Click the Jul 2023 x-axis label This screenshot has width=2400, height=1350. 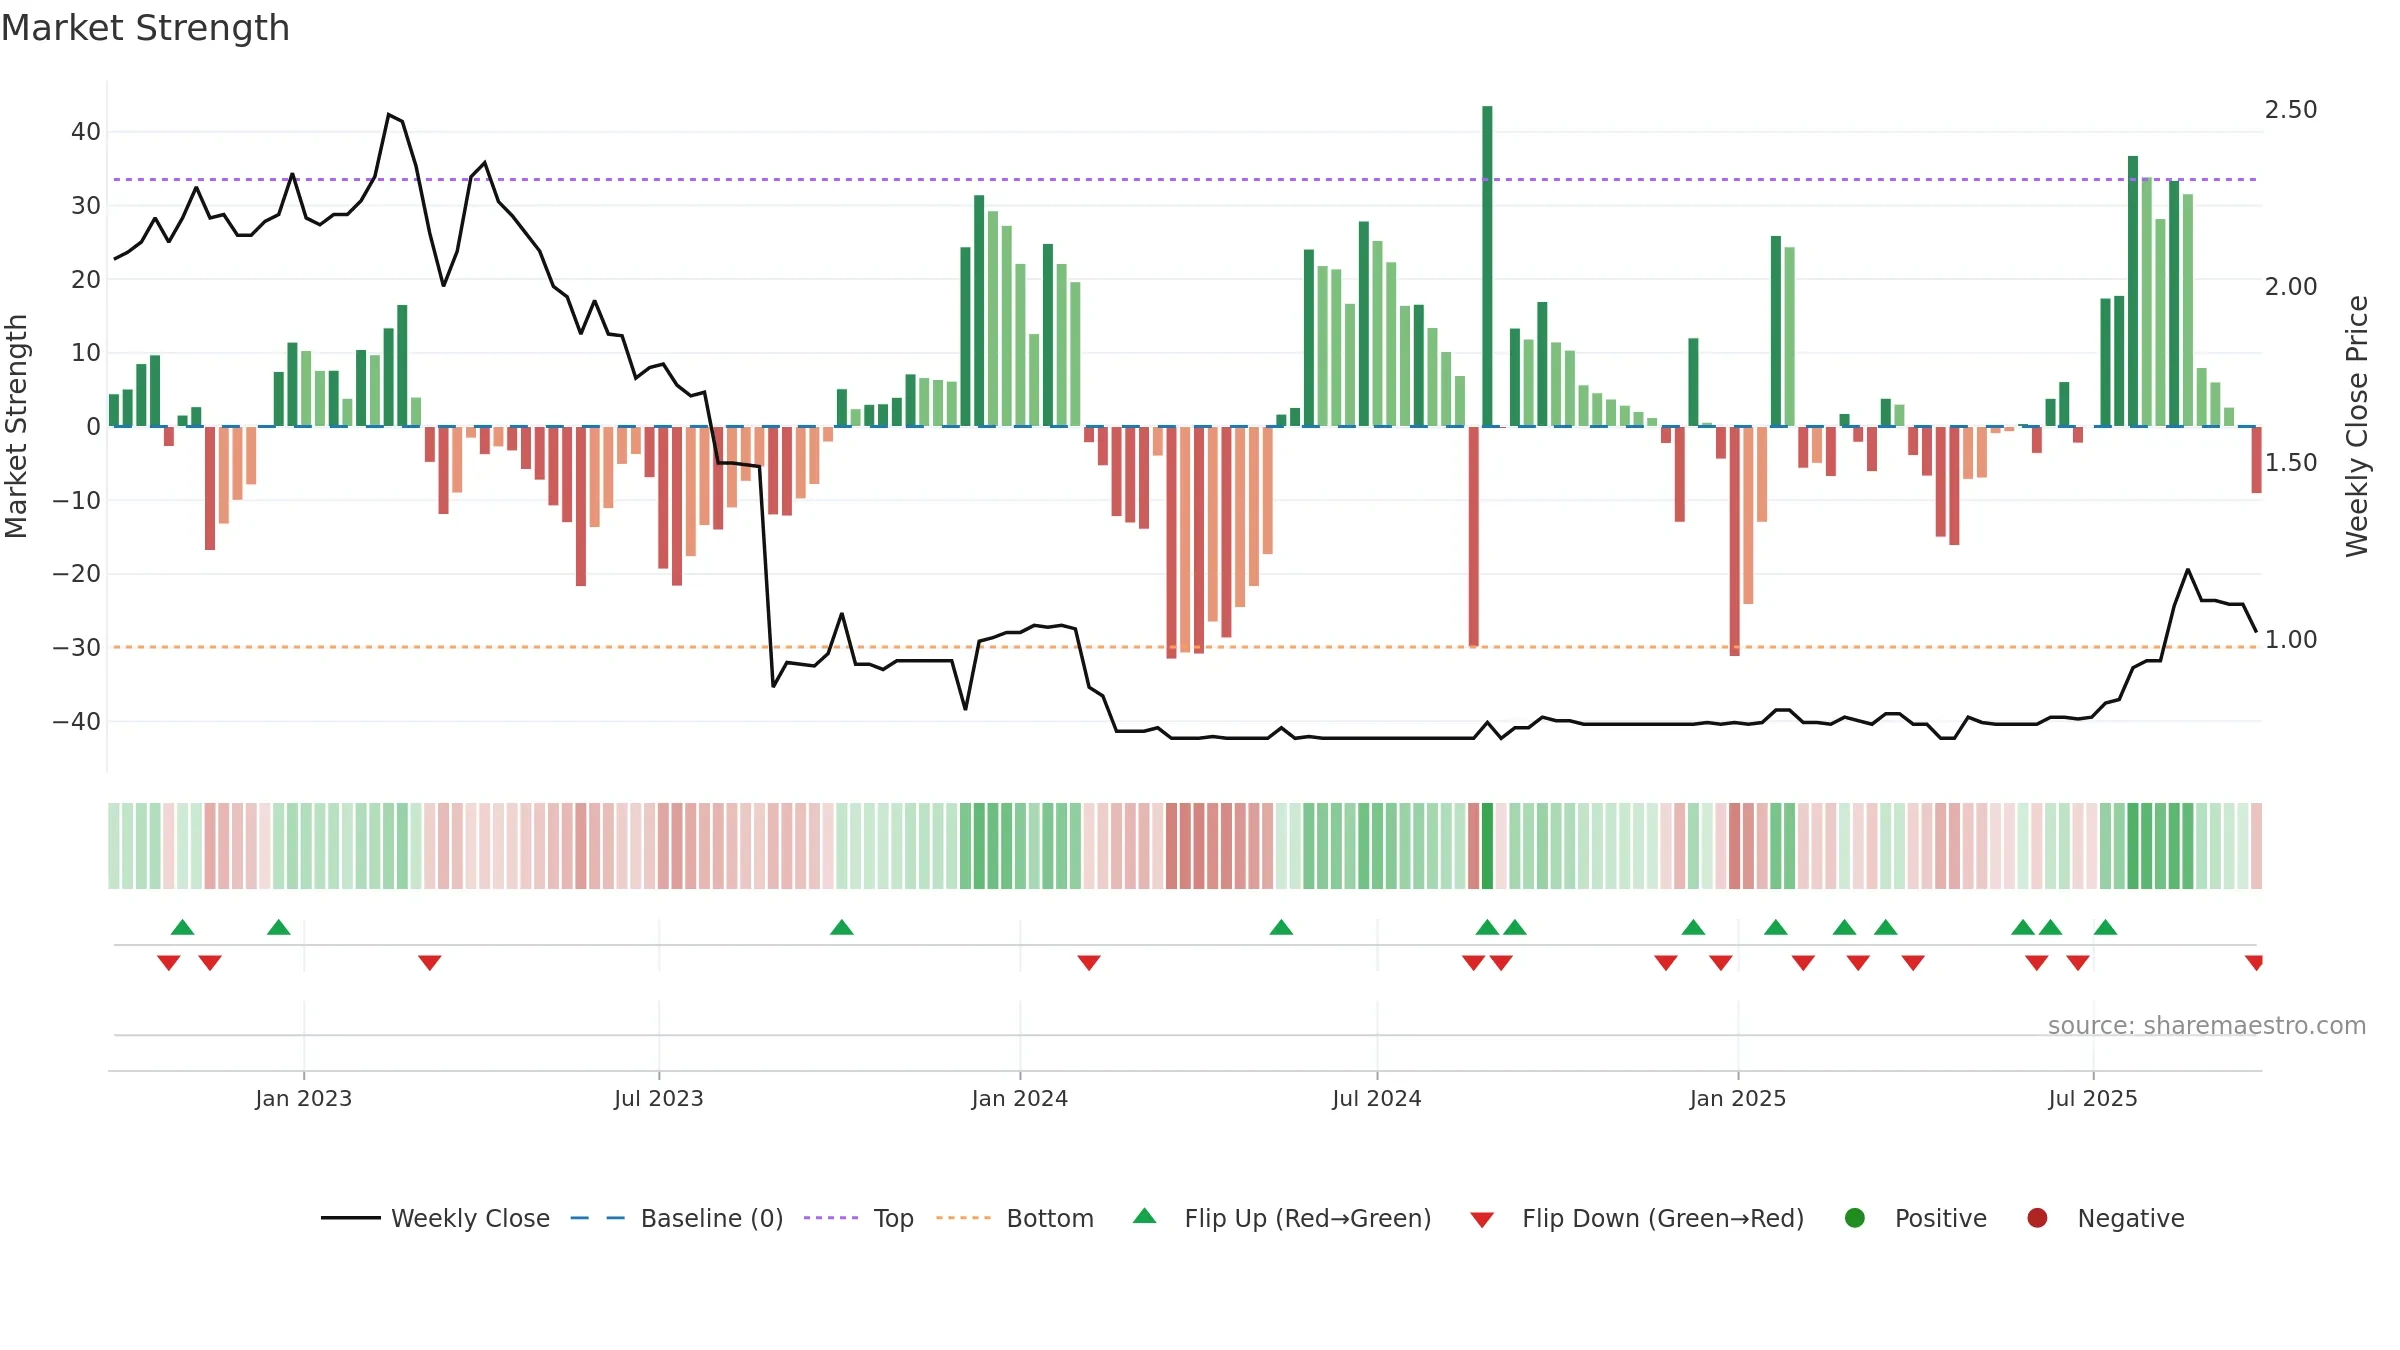click(x=659, y=1098)
